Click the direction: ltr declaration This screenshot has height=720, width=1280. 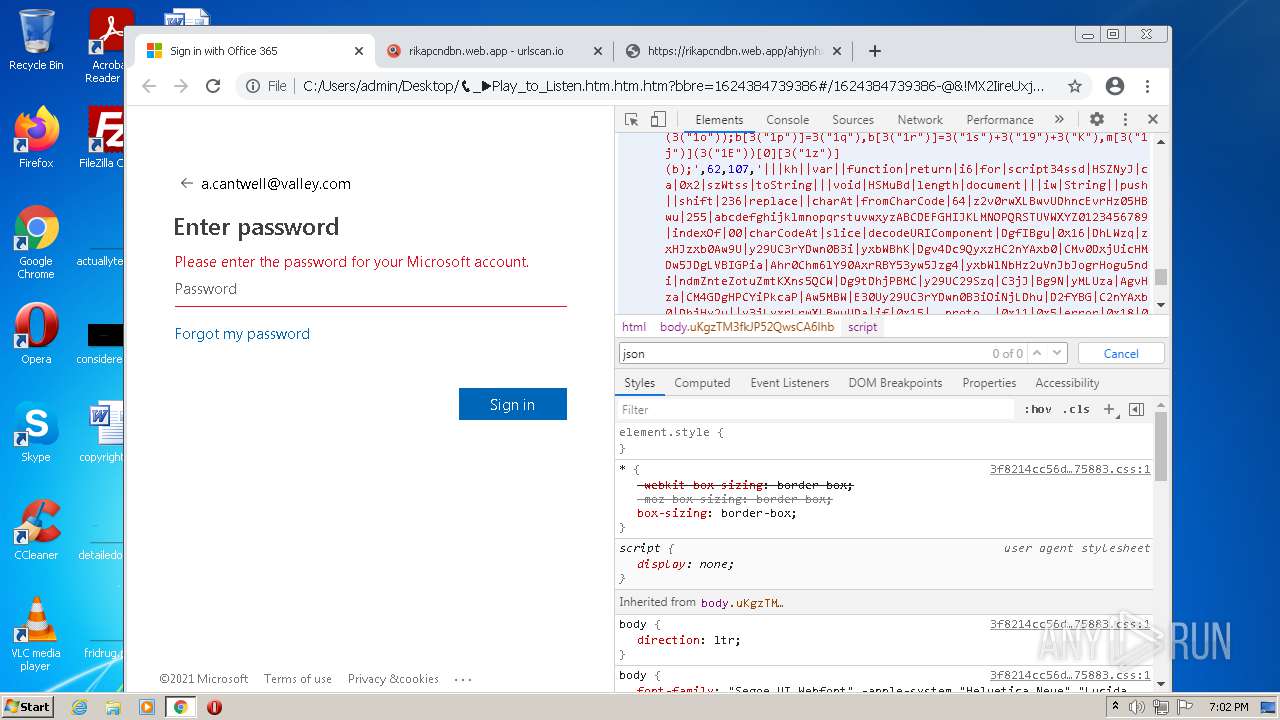(689, 640)
